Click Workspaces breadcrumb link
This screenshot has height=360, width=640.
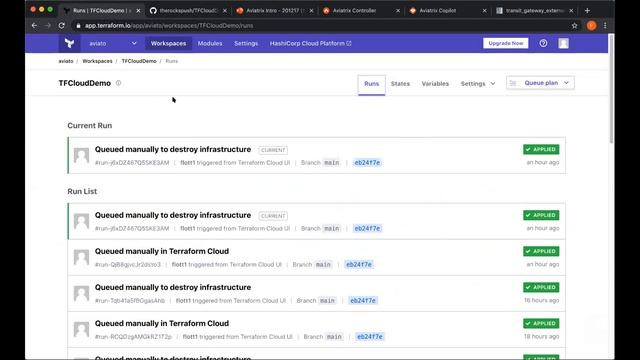click(x=97, y=61)
